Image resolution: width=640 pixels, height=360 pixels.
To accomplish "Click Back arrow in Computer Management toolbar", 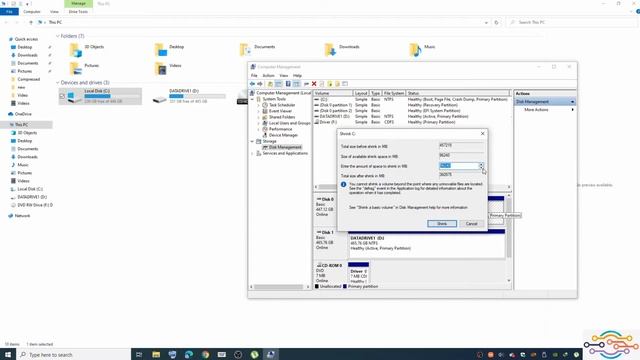I will pos(252,84).
